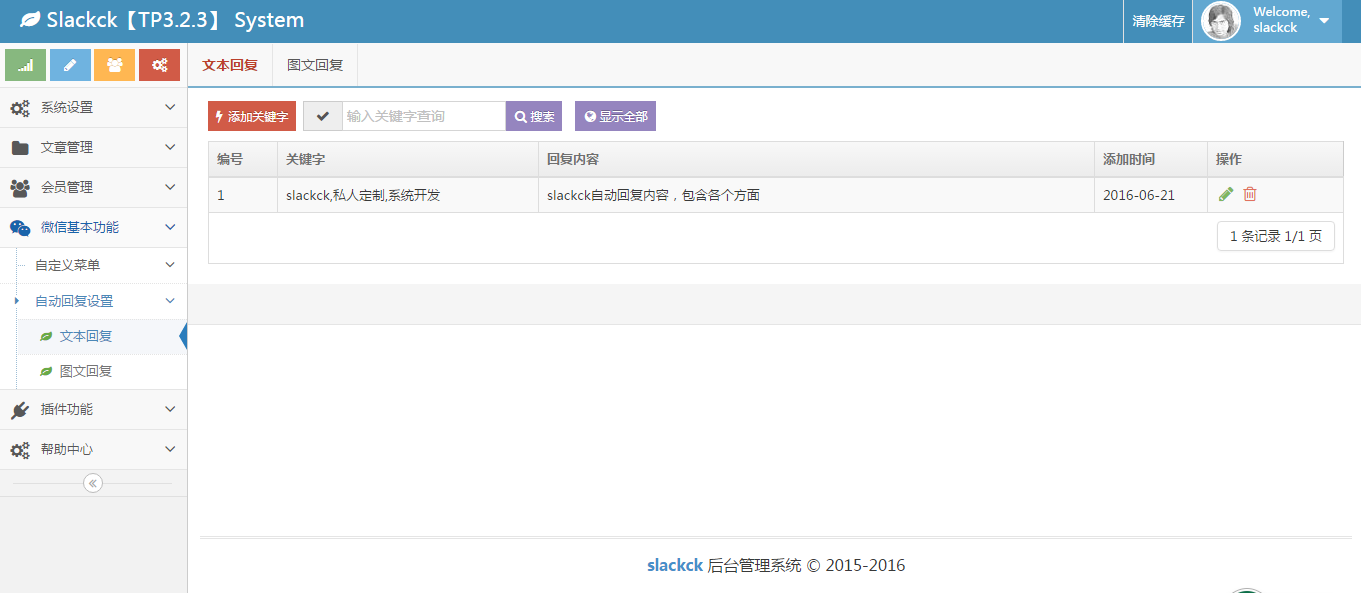Switch to the 图文回复 tab
Image resolution: width=1361 pixels, height=593 pixels.
[x=315, y=65]
